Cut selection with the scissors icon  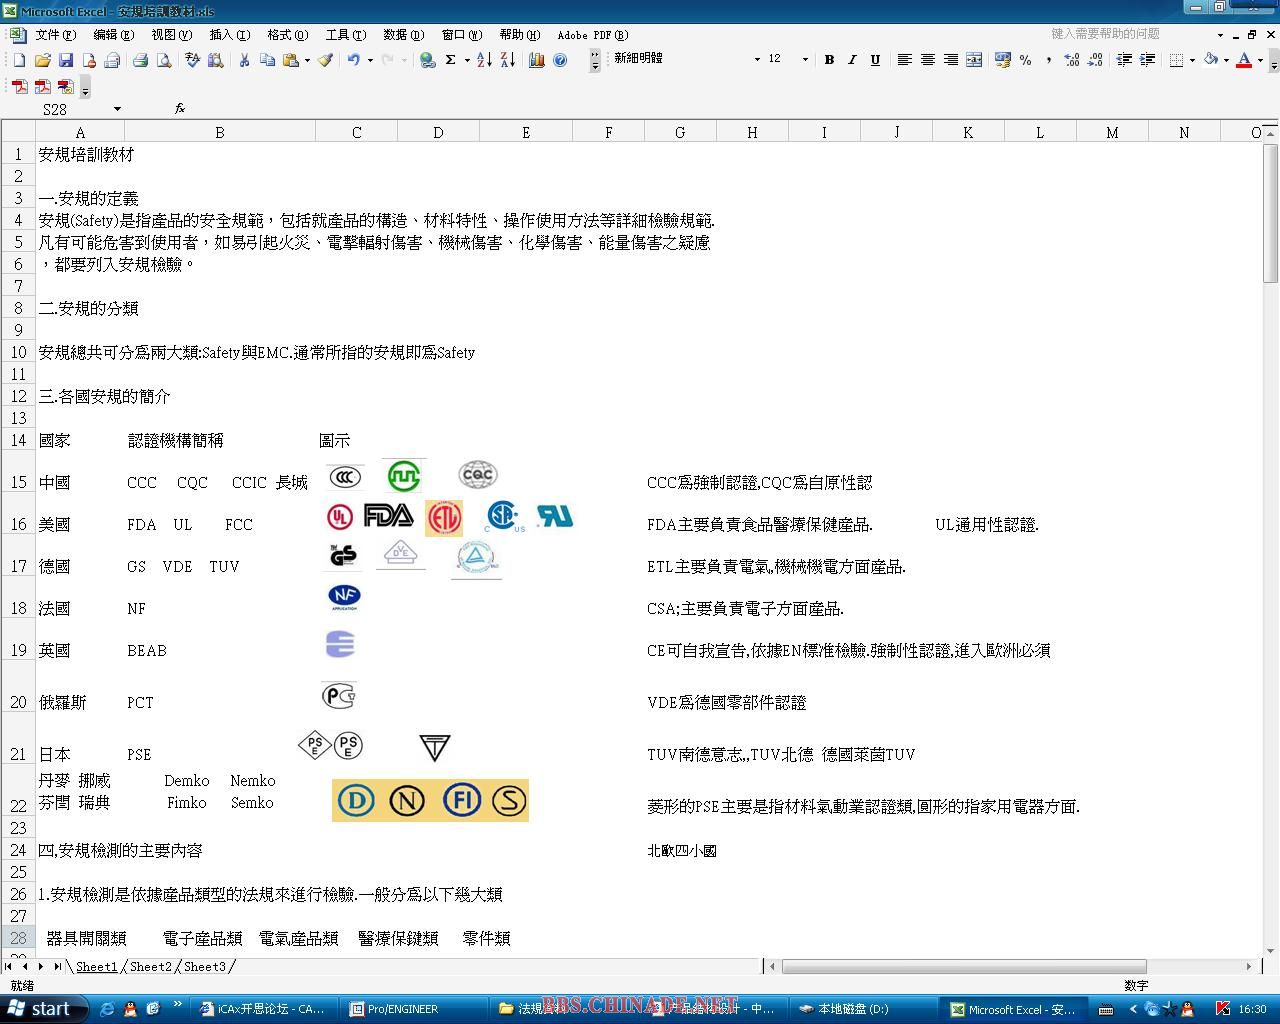(x=244, y=60)
